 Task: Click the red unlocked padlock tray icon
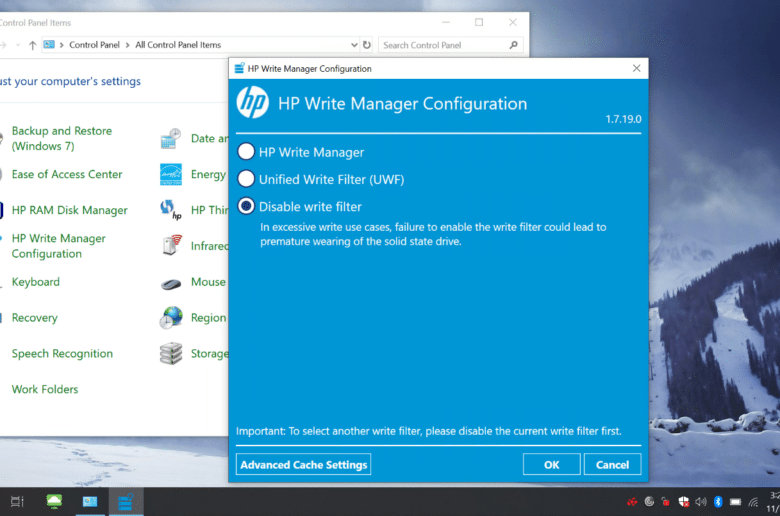(x=666, y=502)
